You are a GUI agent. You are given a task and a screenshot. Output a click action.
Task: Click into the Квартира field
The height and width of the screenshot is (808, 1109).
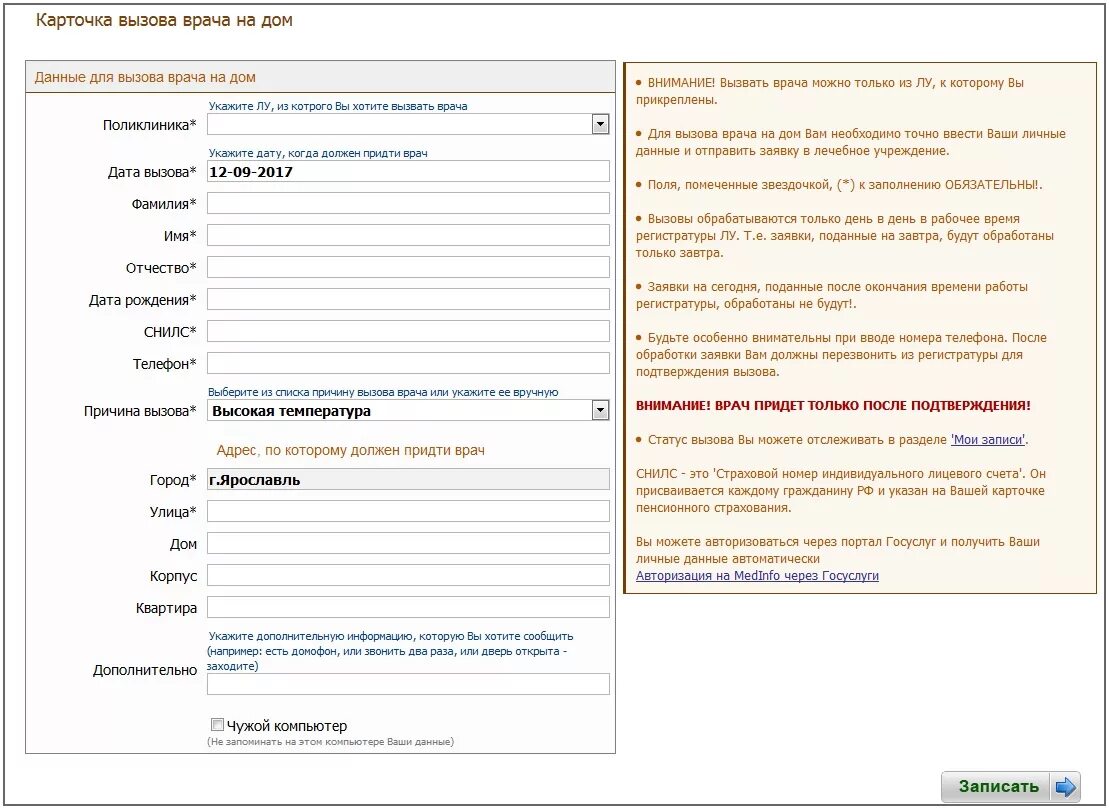[408, 607]
